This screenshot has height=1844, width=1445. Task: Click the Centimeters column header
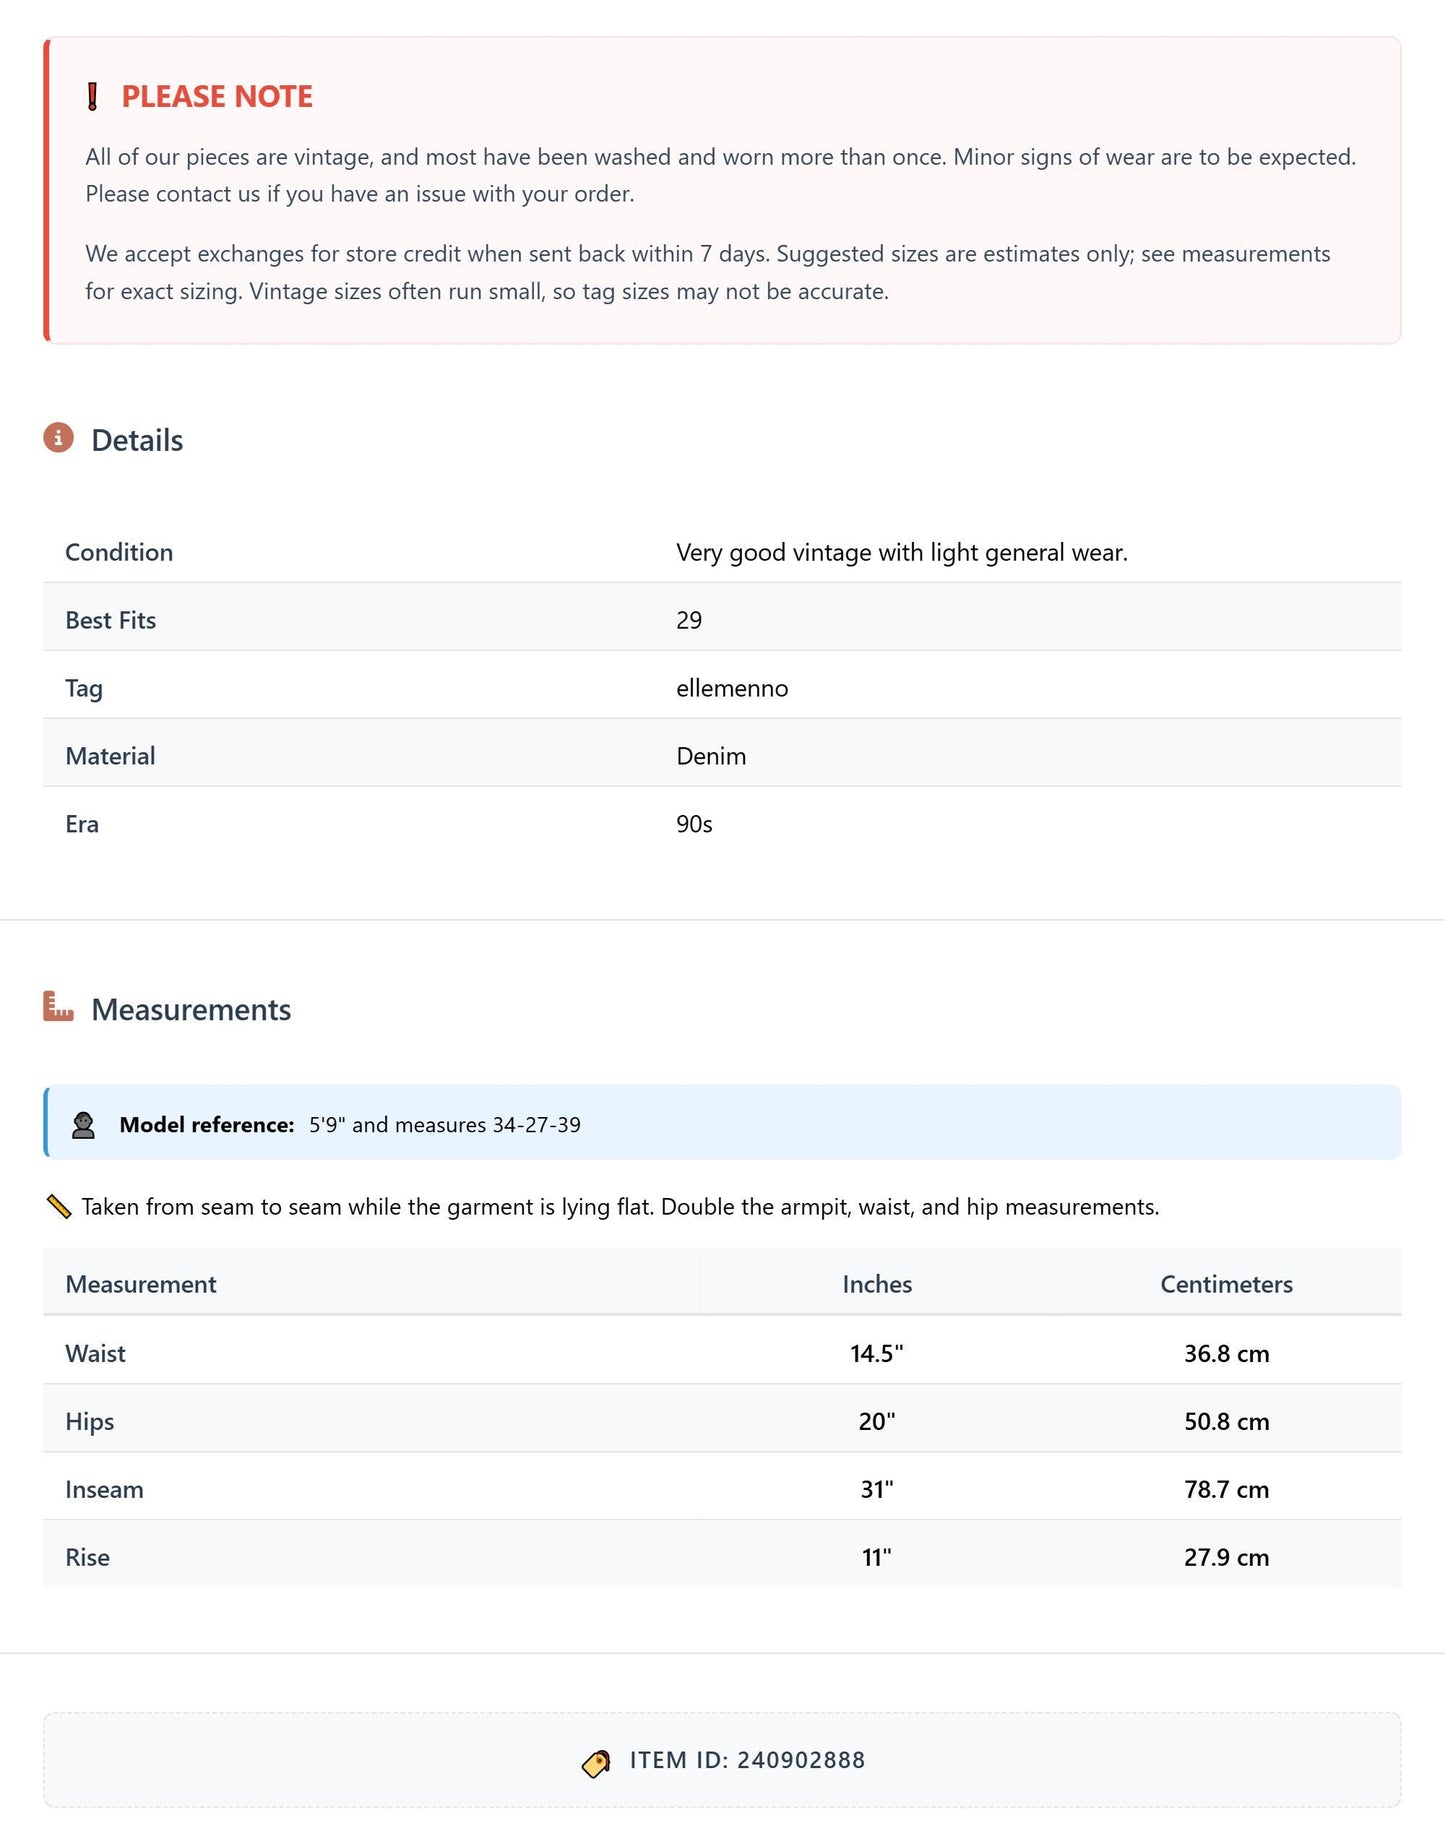coord(1226,1284)
